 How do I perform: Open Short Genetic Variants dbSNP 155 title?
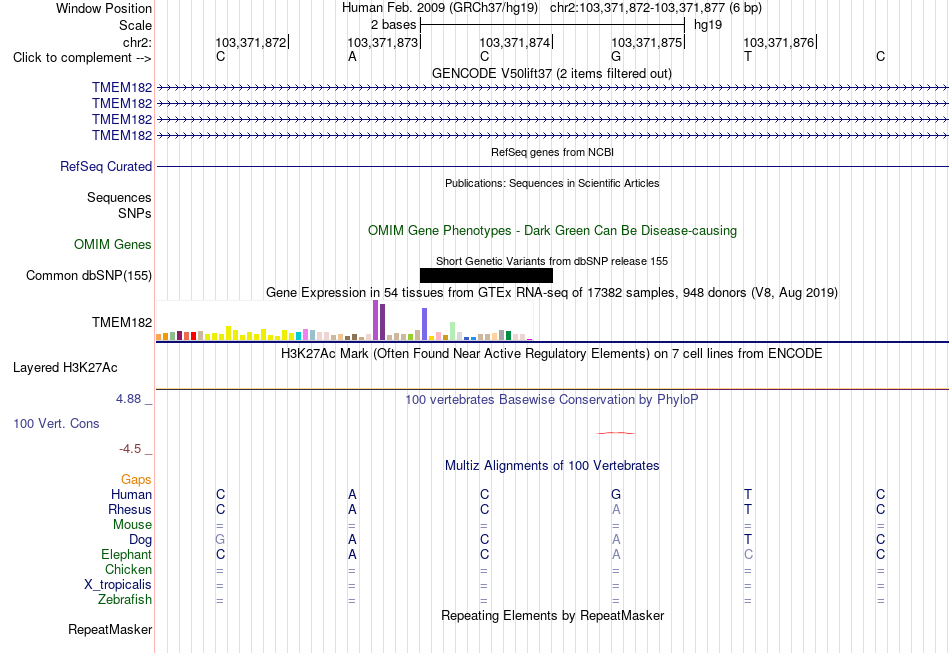tap(552, 261)
